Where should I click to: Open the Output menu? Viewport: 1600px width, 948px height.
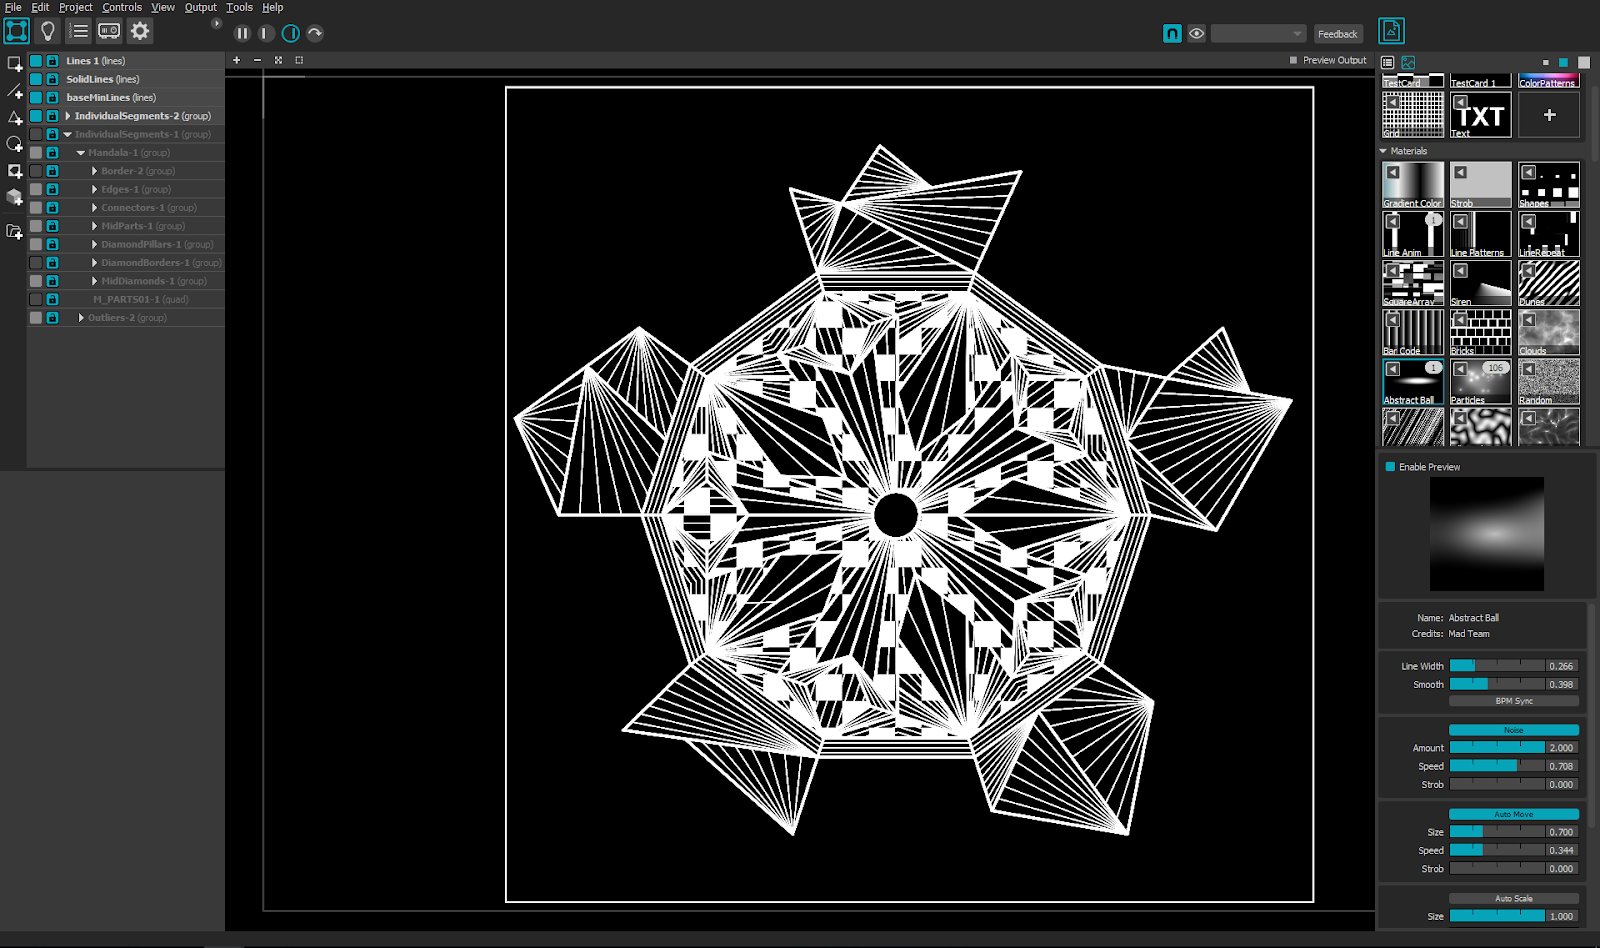coord(200,7)
